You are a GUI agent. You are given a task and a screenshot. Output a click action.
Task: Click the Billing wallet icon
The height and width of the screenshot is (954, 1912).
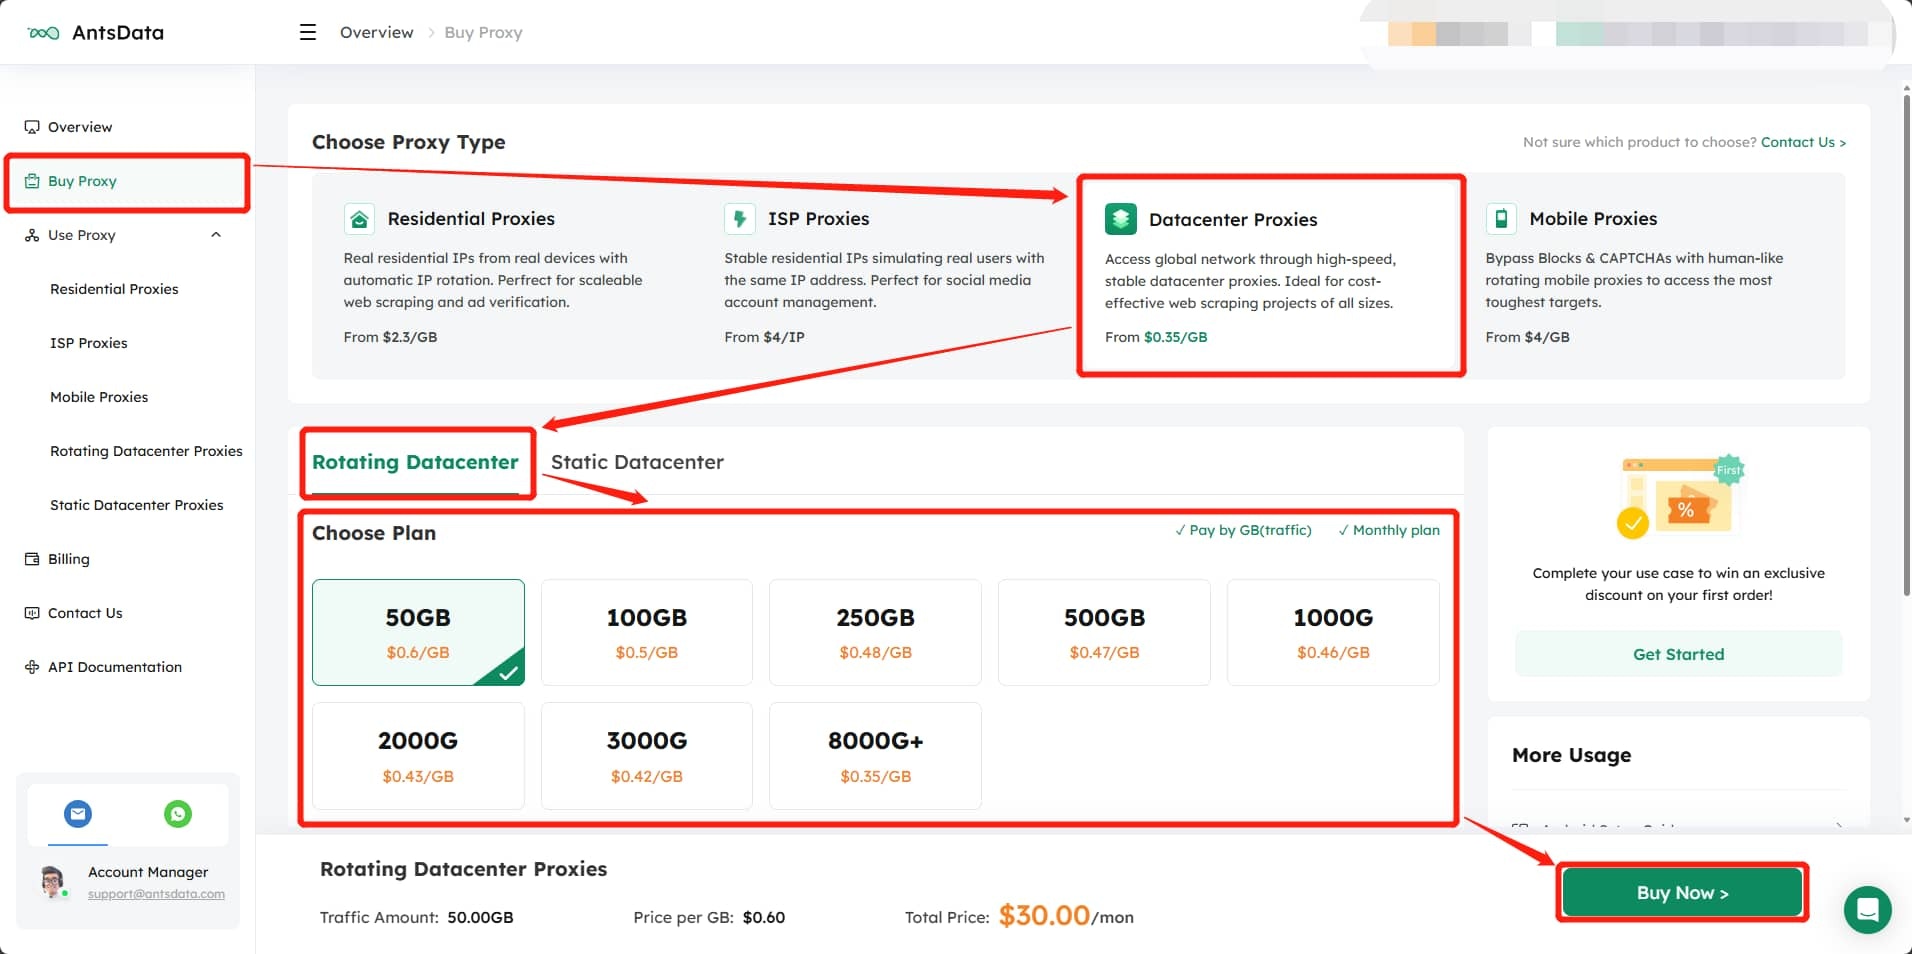[32, 559]
